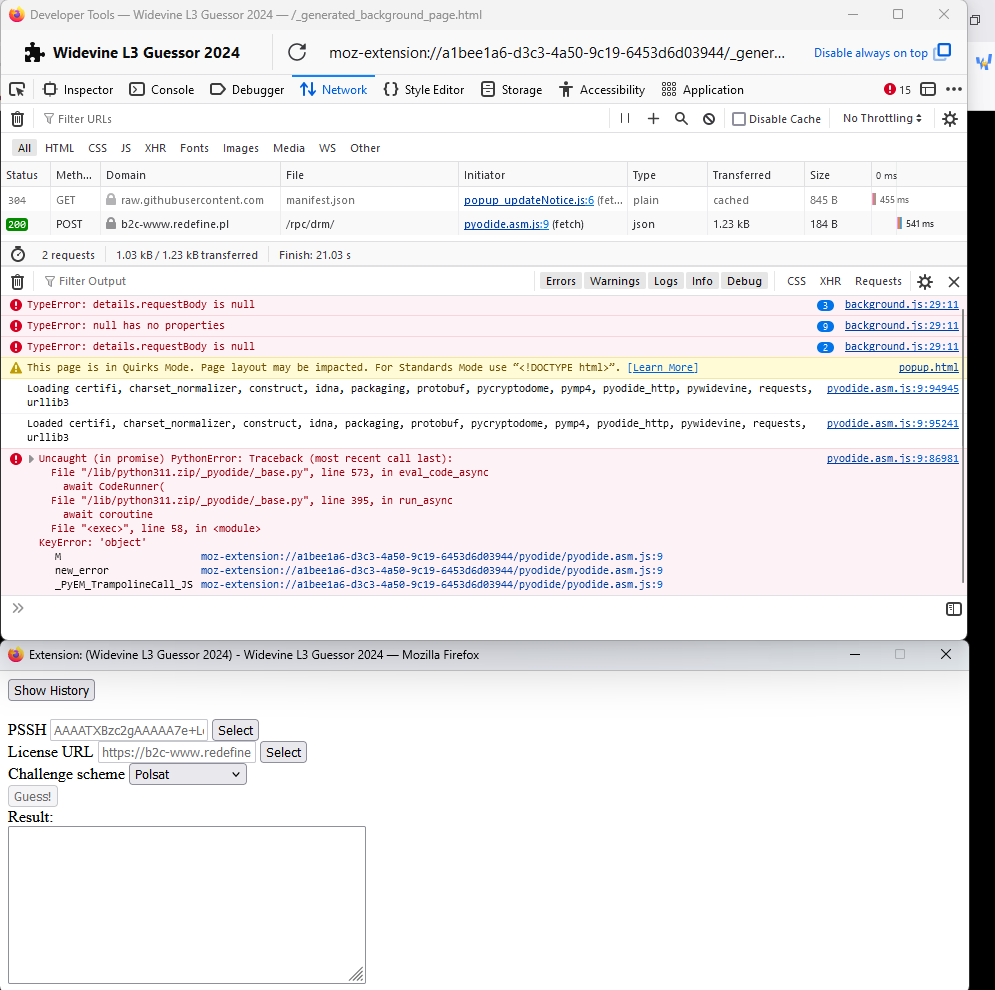The width and height of the screenshot is (995, 990).
Task: Toggle the Logs console filter
Action: [666, 281]
